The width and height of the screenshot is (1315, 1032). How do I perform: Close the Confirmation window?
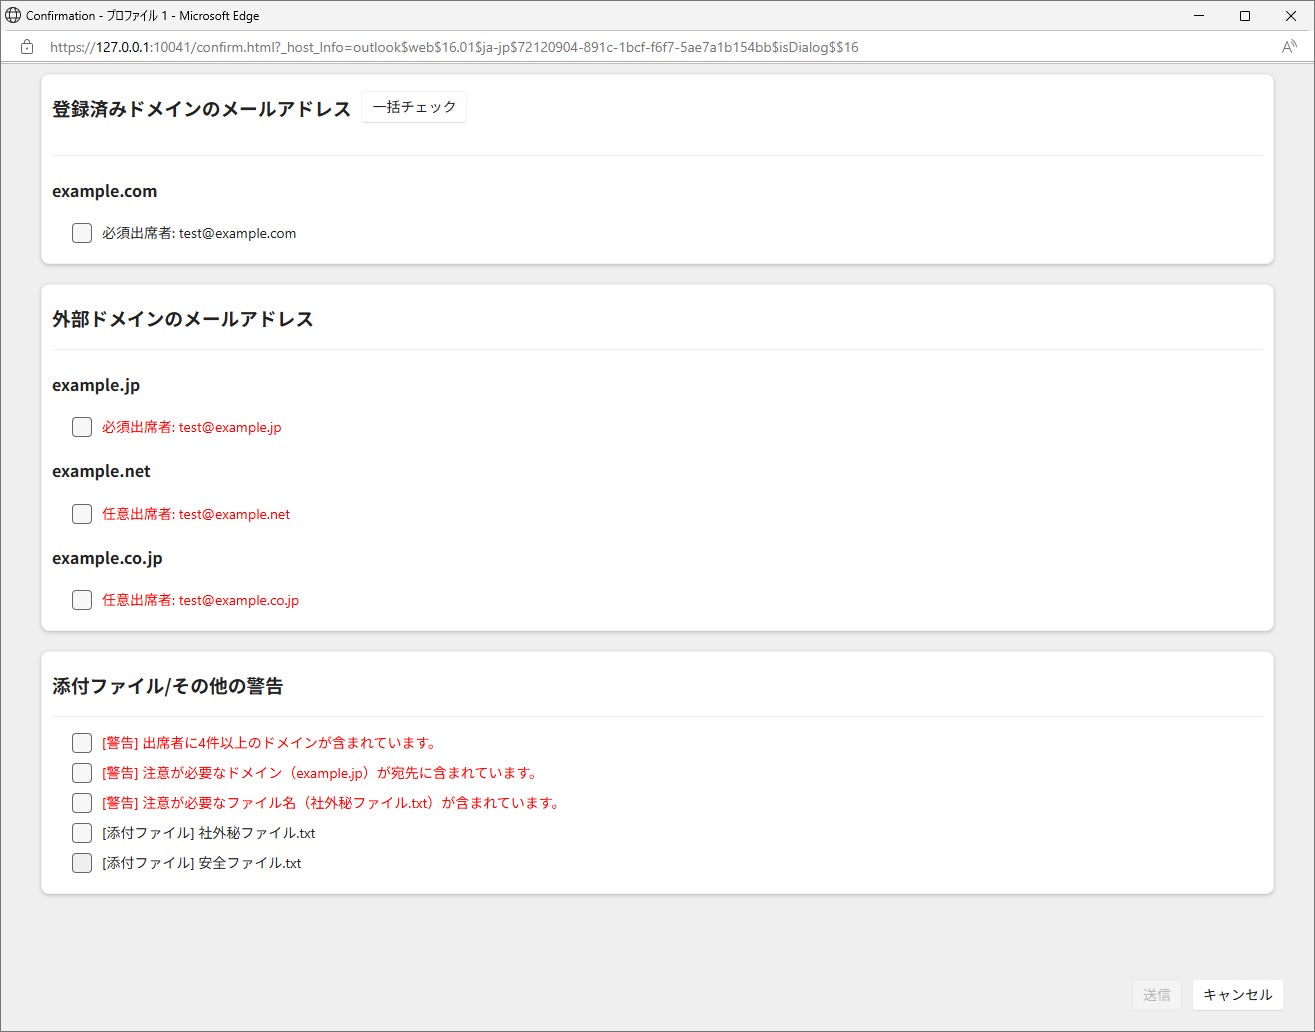(1291, 15)
